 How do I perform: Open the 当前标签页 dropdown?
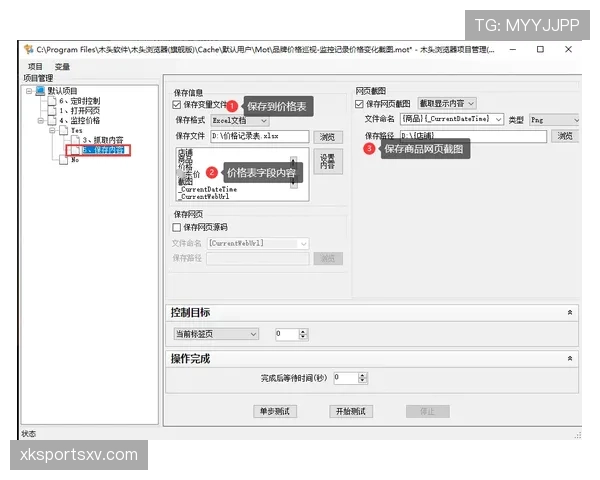[x=216, y=334]
